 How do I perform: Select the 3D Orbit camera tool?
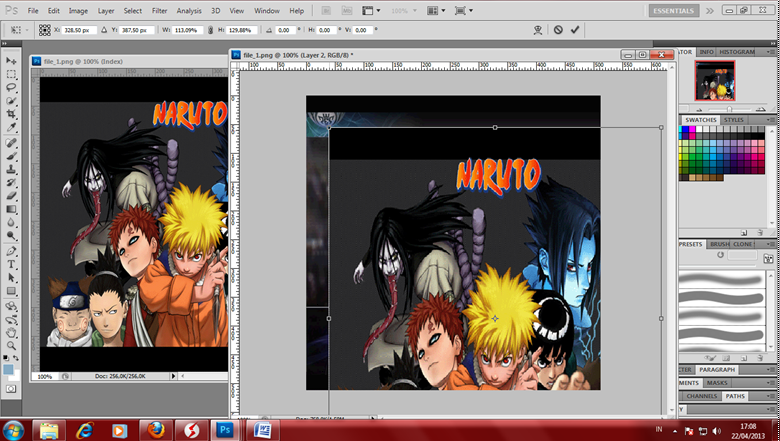pos(11,320)
